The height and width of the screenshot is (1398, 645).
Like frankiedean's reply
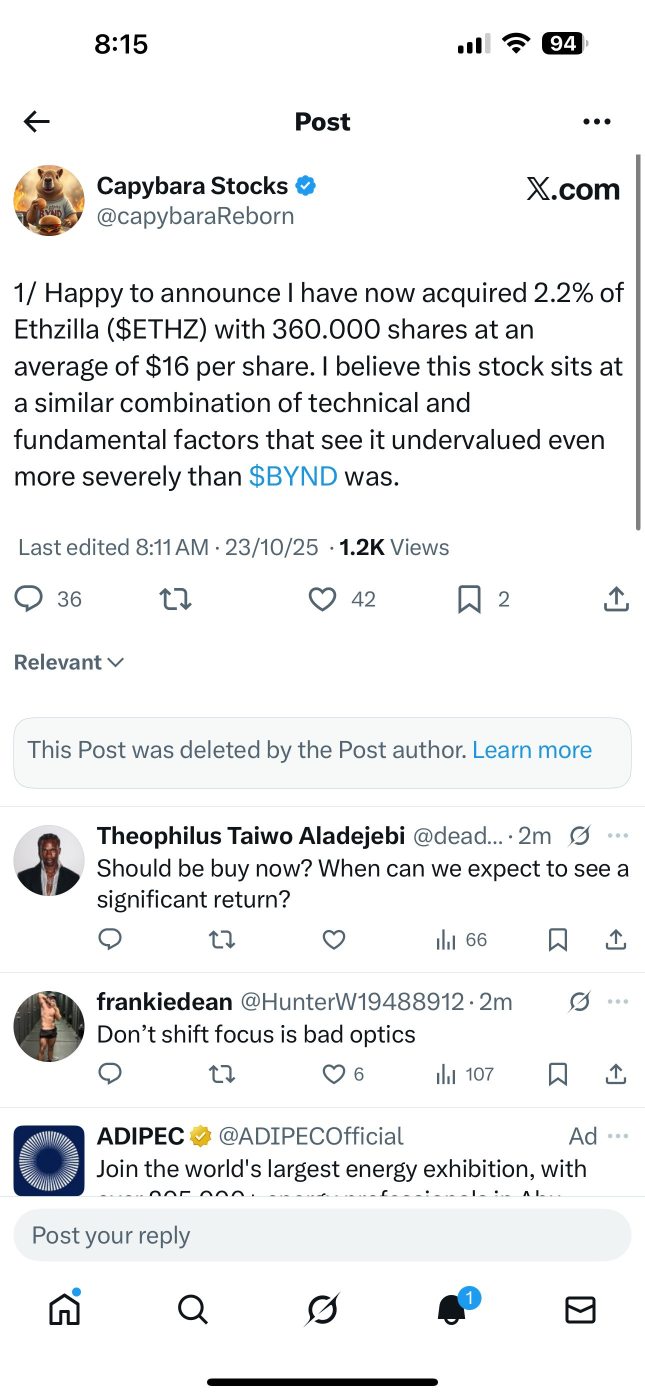(334, 1074)
